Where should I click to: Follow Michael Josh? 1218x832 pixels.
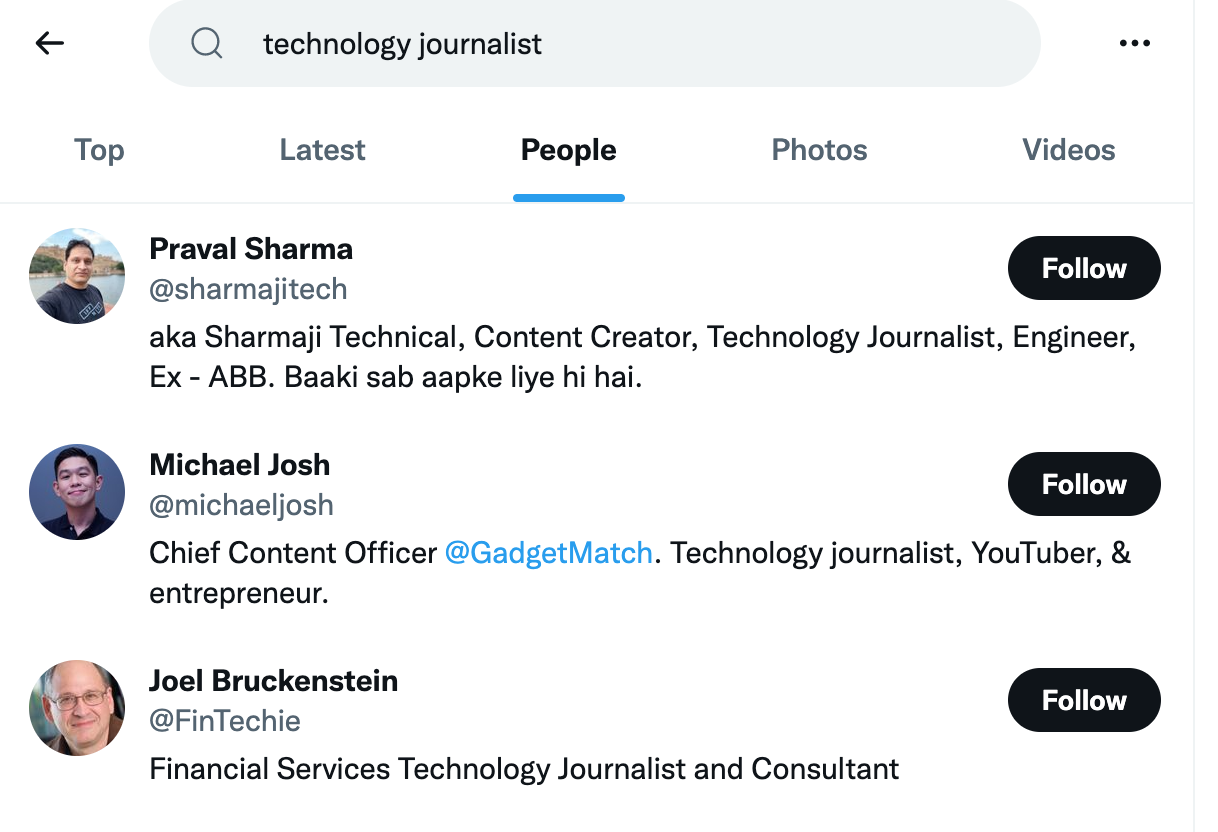click(x=1084, y=484)
